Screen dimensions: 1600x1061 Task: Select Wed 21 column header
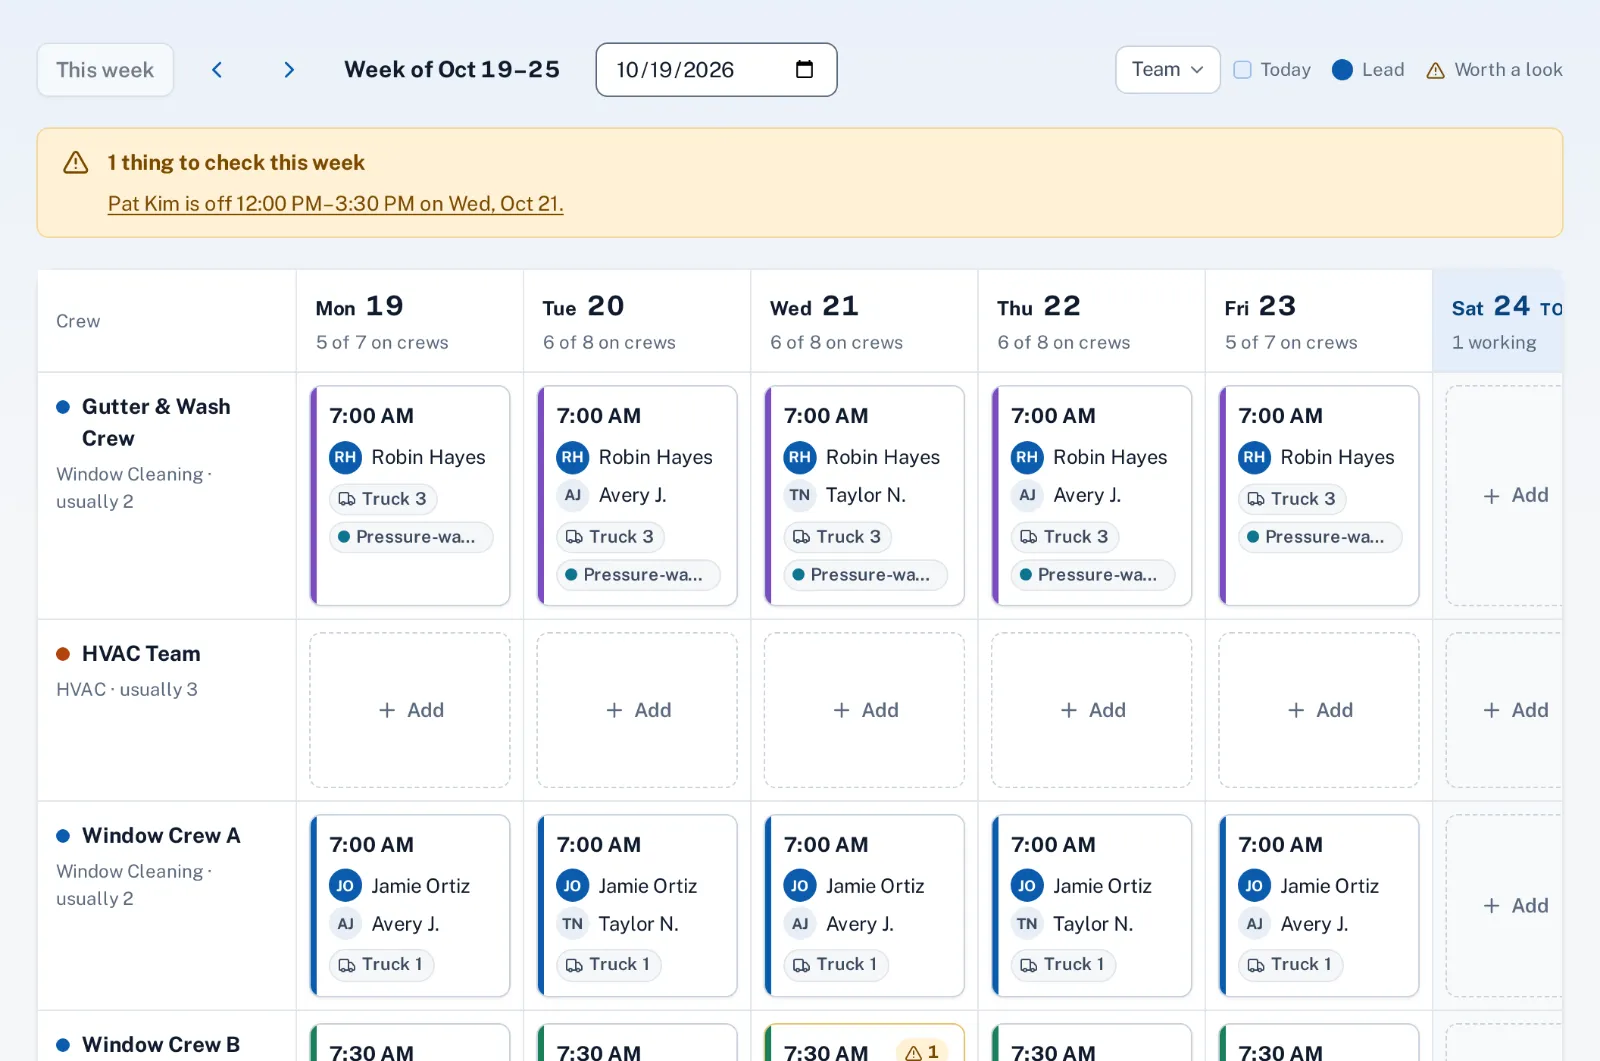[x=864, y=321]
